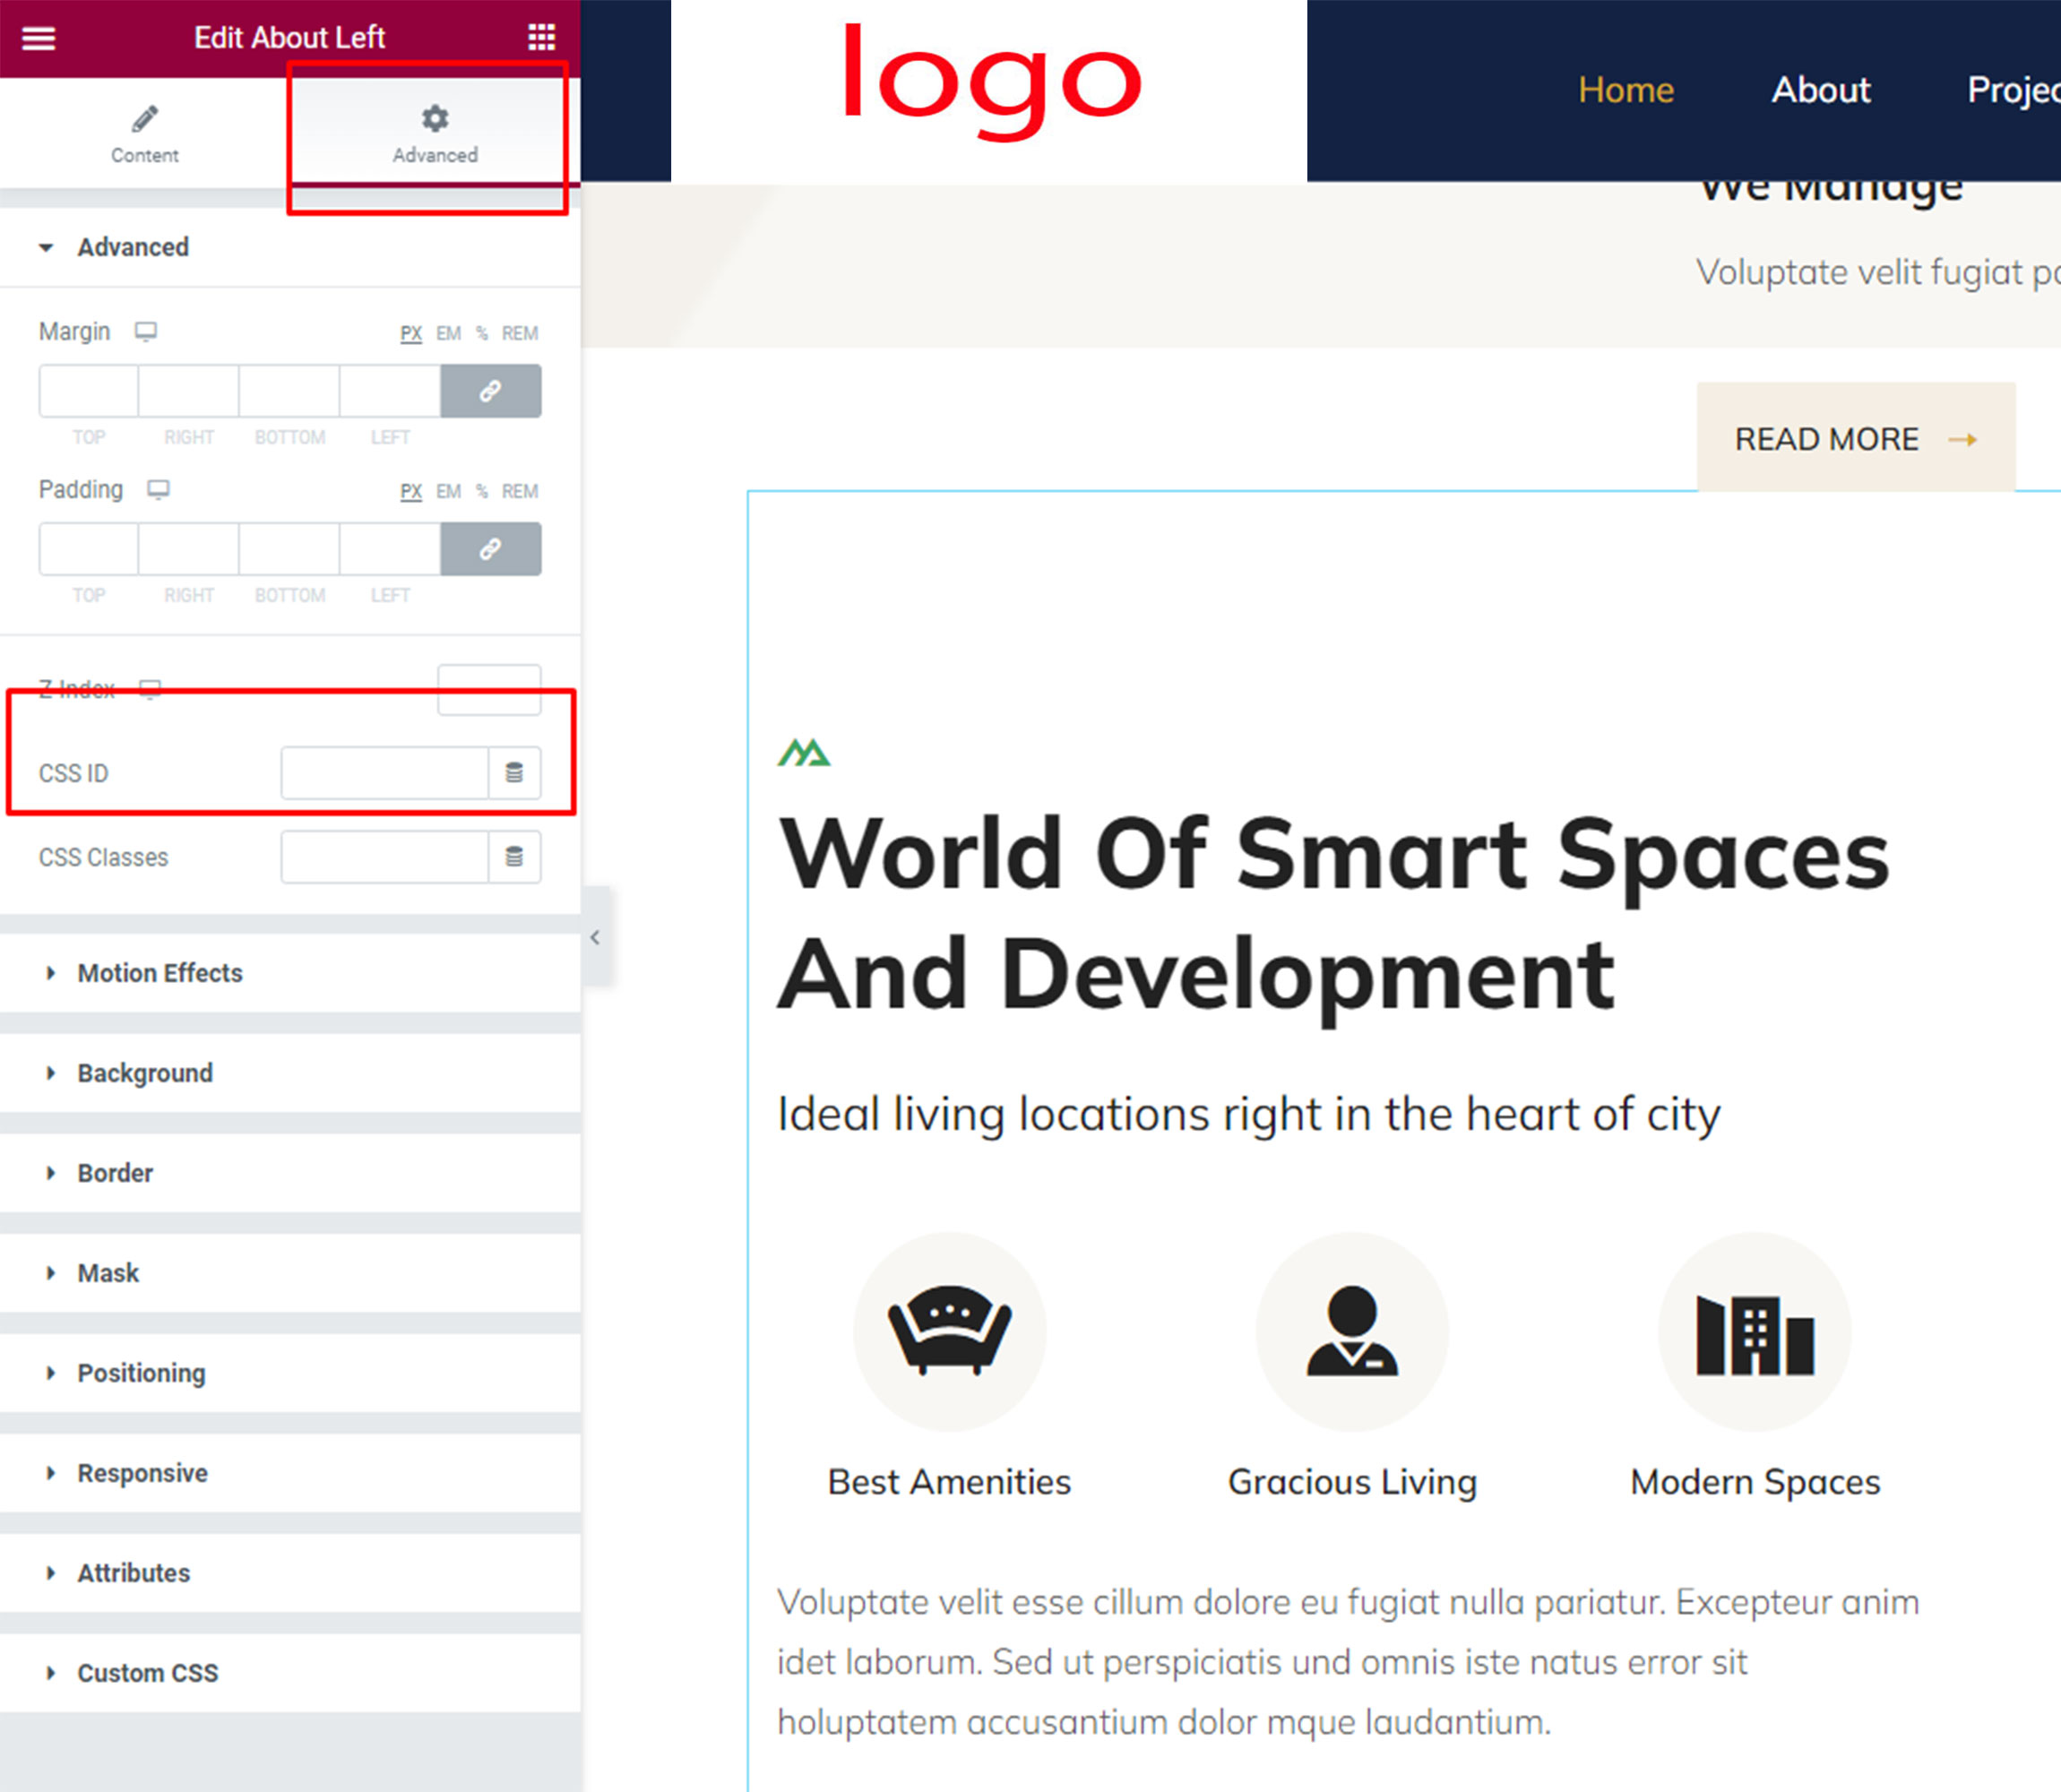Screen dimensions: 2061x1792
Task: Toggle Margin linked values button
Action: 490,391
